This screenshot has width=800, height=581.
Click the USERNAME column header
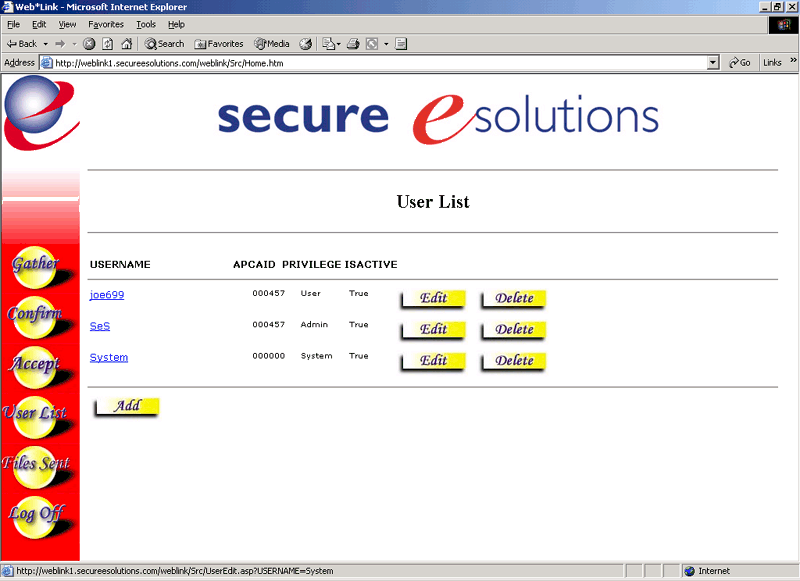point(120,264)
